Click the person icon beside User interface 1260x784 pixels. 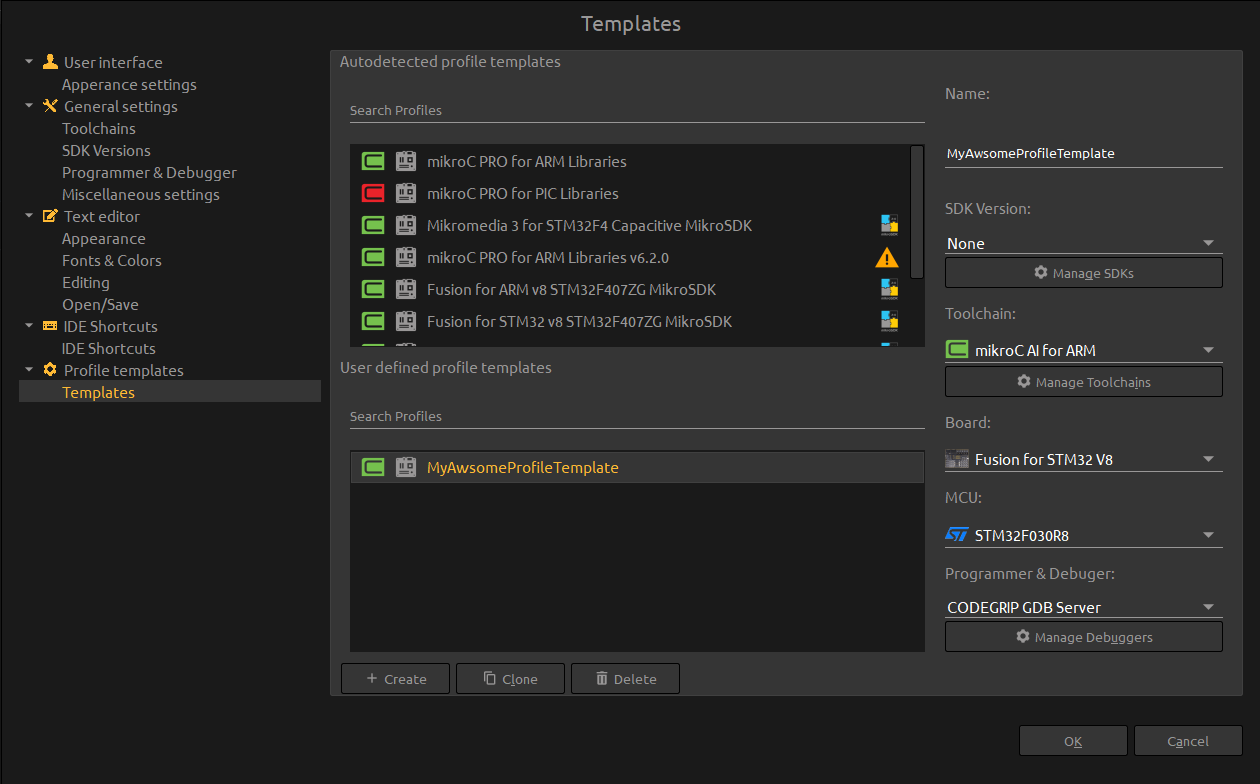pos(50,62)
